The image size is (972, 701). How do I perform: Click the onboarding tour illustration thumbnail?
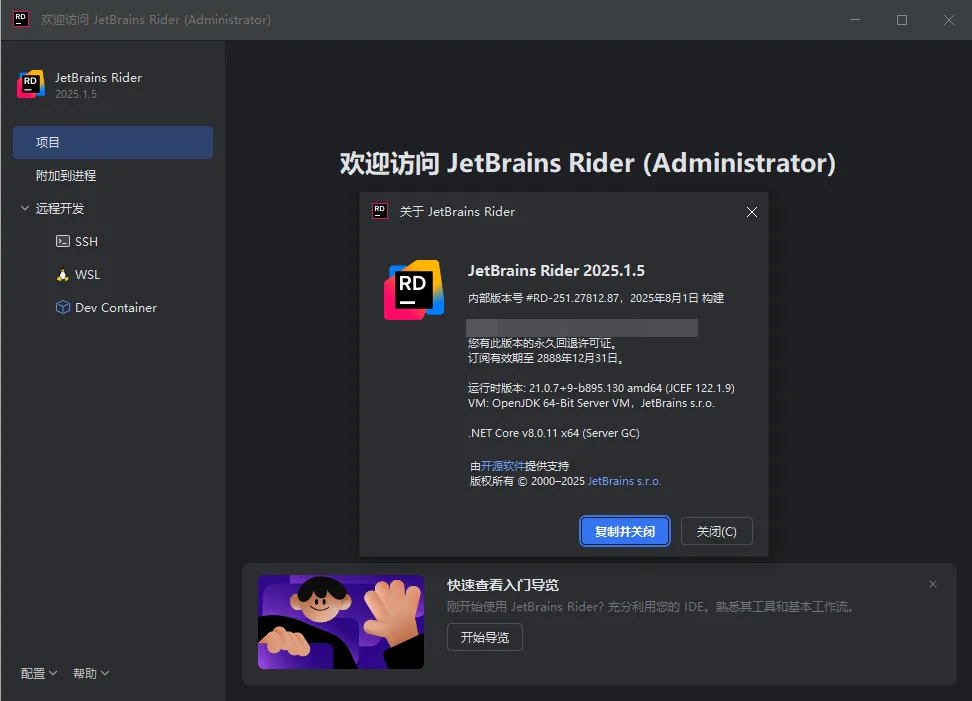pos(341,622)
